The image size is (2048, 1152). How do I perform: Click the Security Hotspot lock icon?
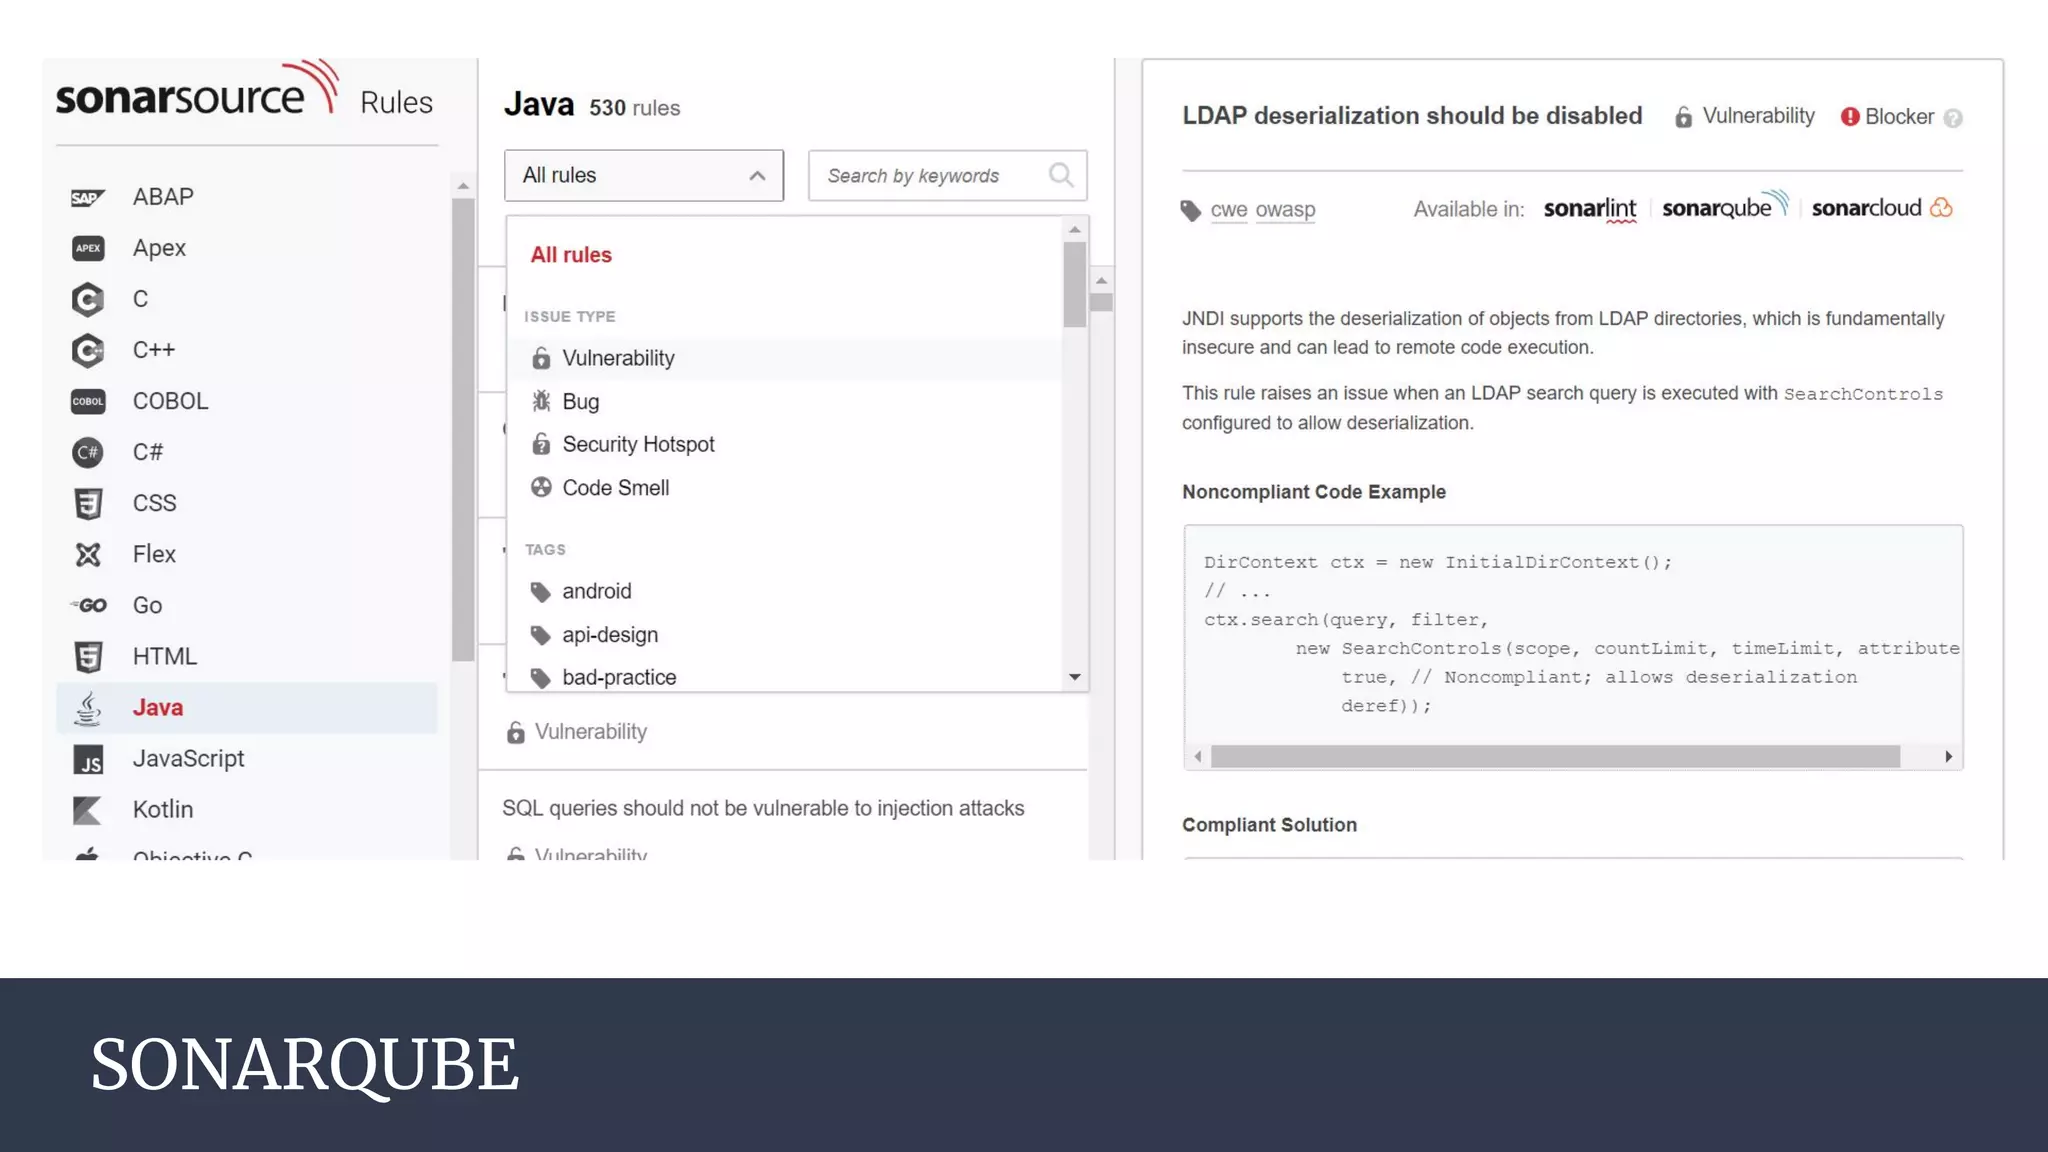[541, 444]
